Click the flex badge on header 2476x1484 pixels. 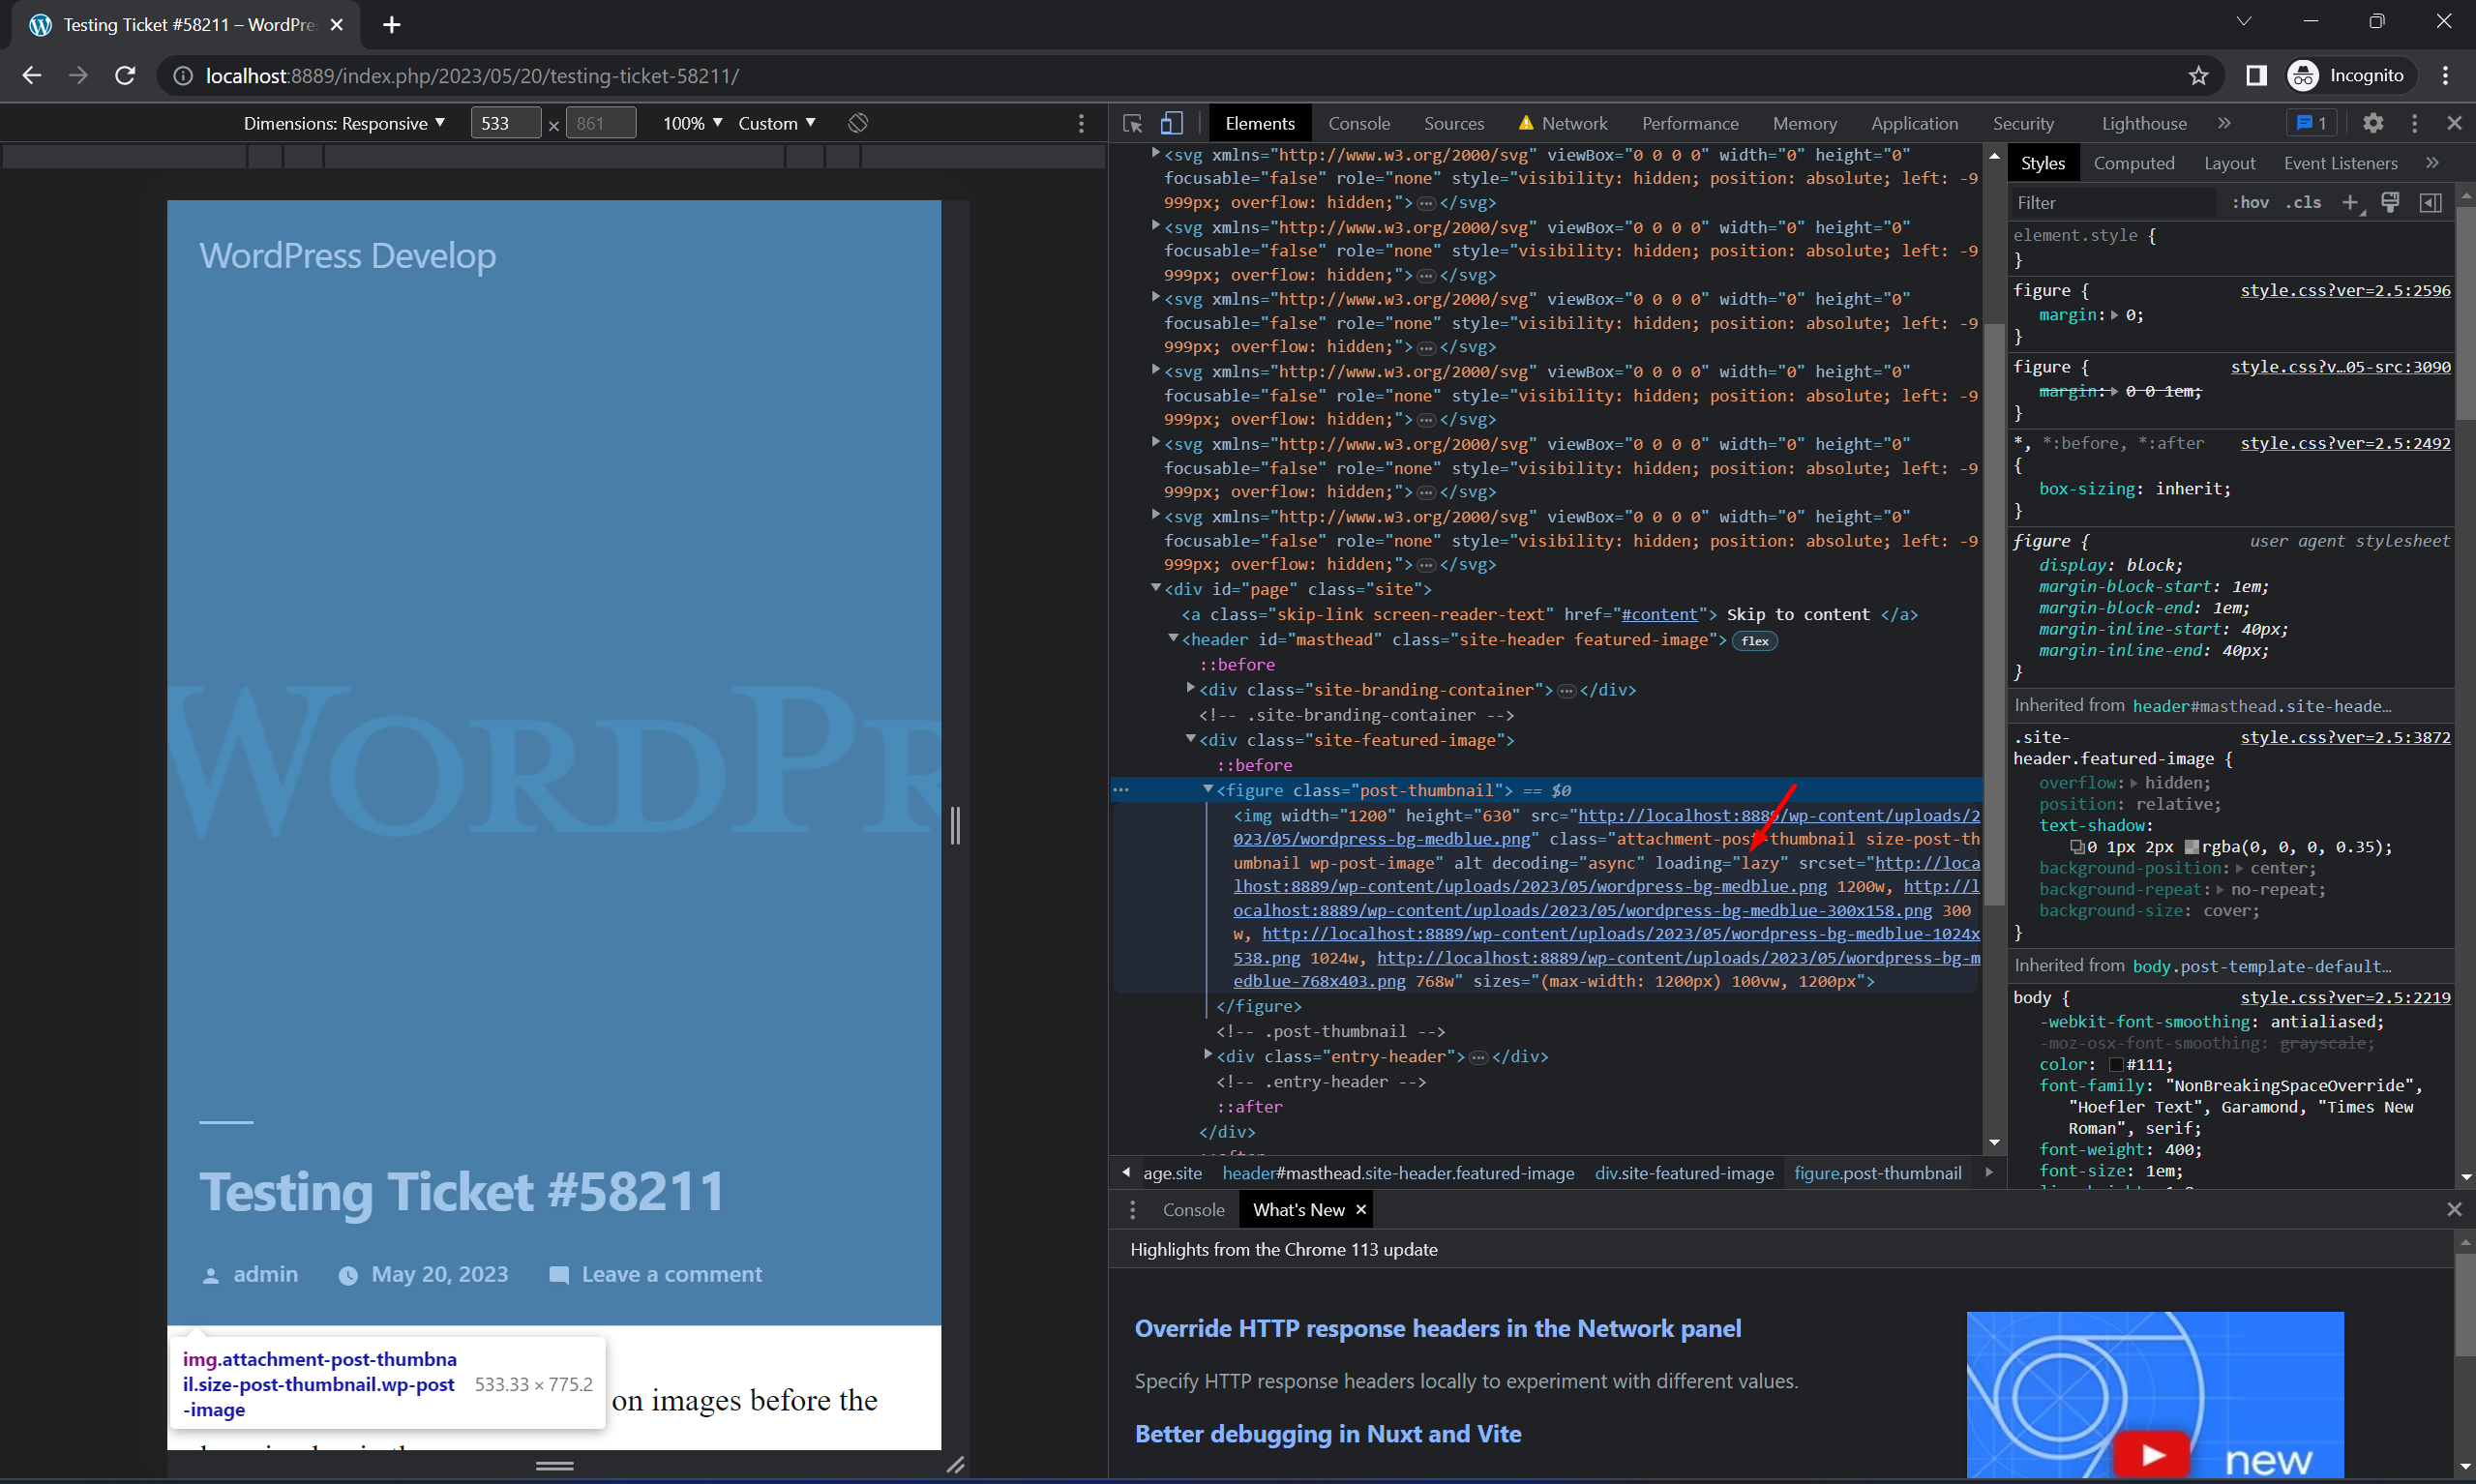tap(1755, 641)
